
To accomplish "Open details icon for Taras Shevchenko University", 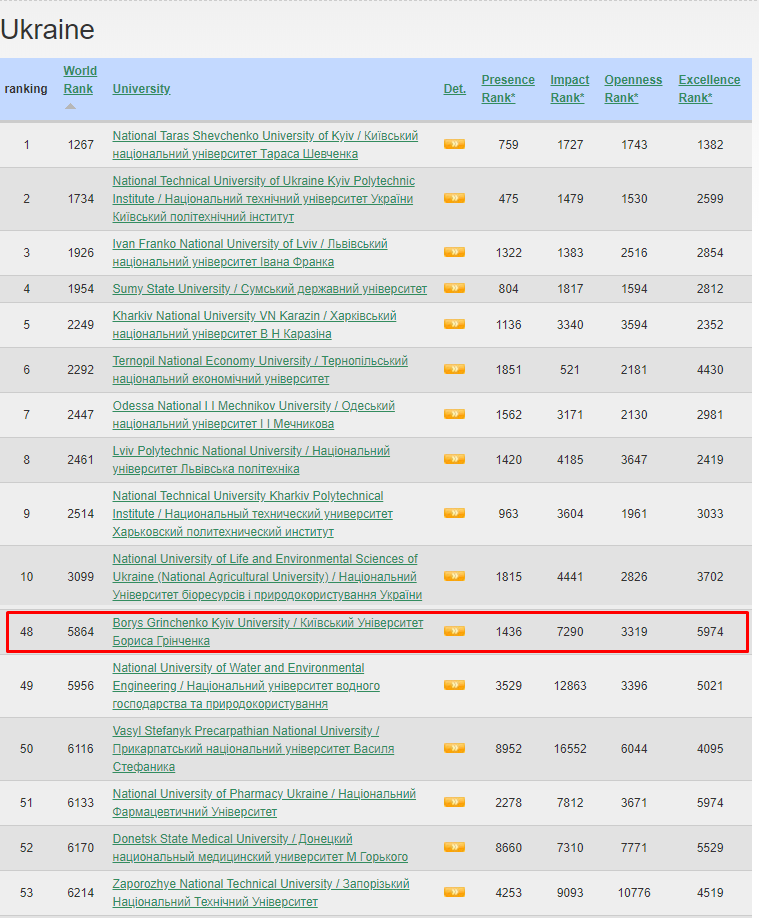I will click(454, 145).
